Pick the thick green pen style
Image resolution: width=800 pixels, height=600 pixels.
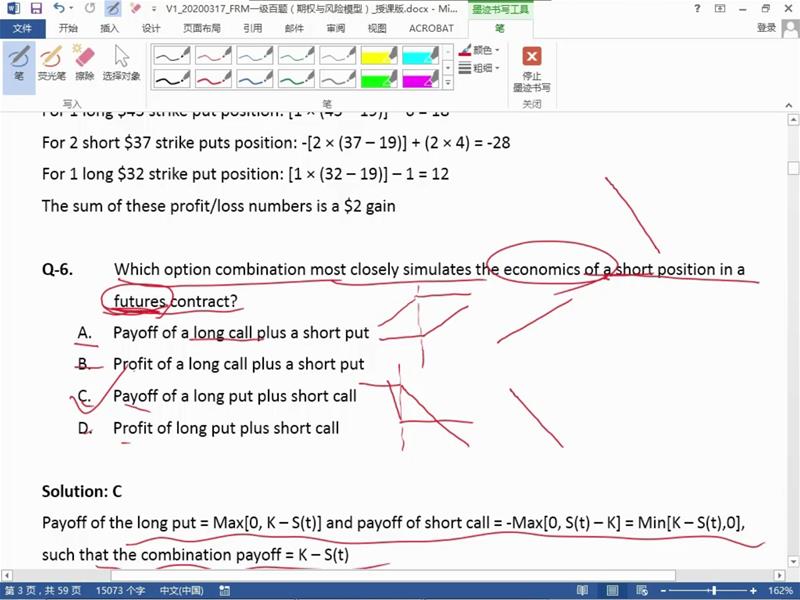tap(296, 79)
